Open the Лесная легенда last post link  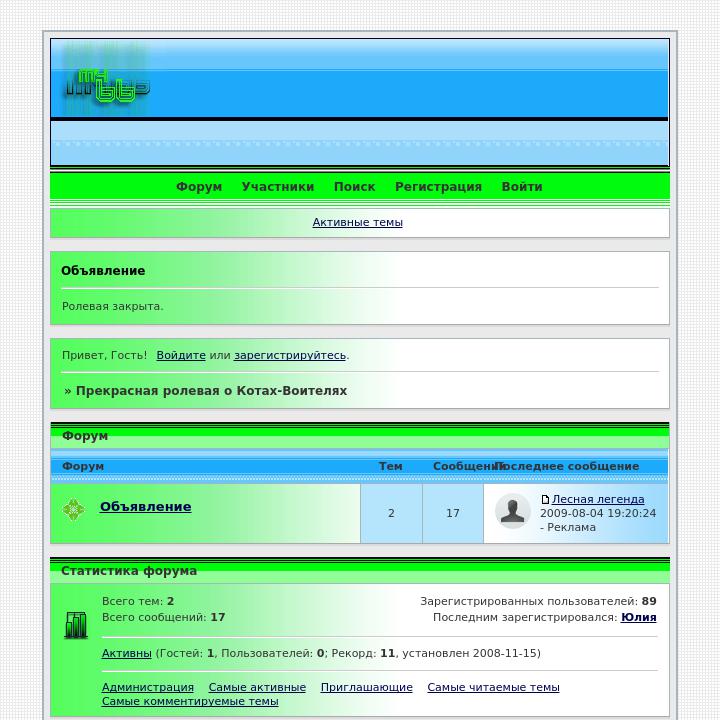point(598,499)
